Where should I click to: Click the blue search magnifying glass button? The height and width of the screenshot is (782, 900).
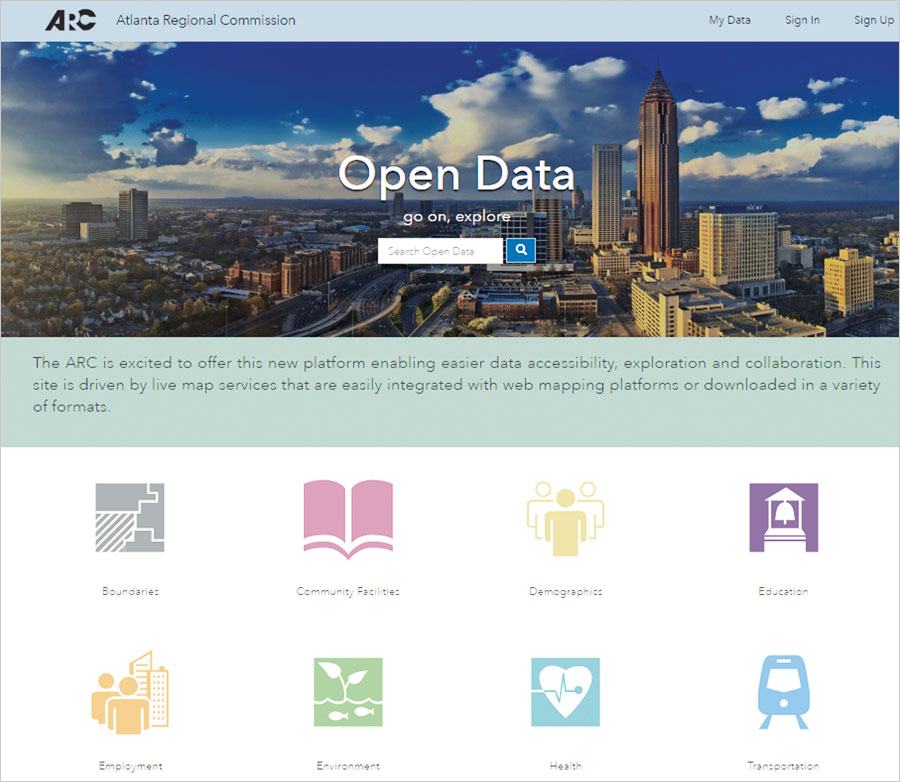click(520, 250)
